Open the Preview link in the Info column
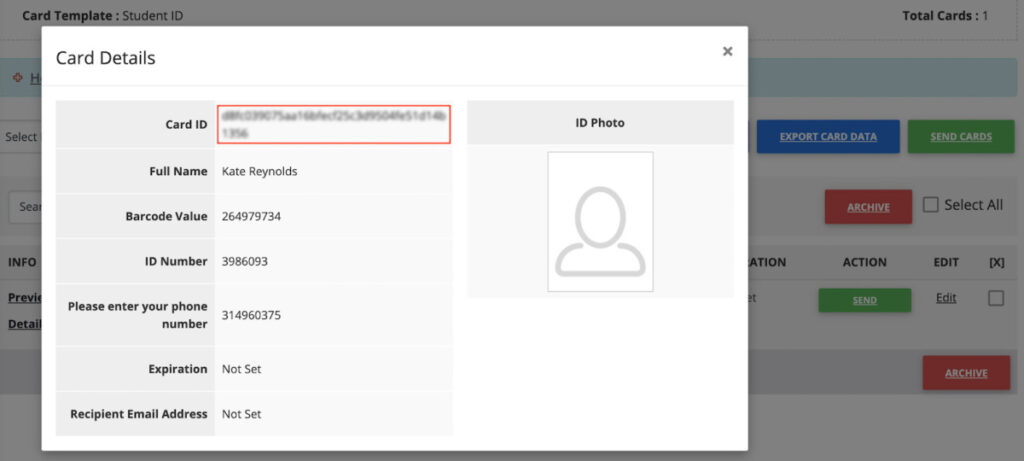 point(22,298)
